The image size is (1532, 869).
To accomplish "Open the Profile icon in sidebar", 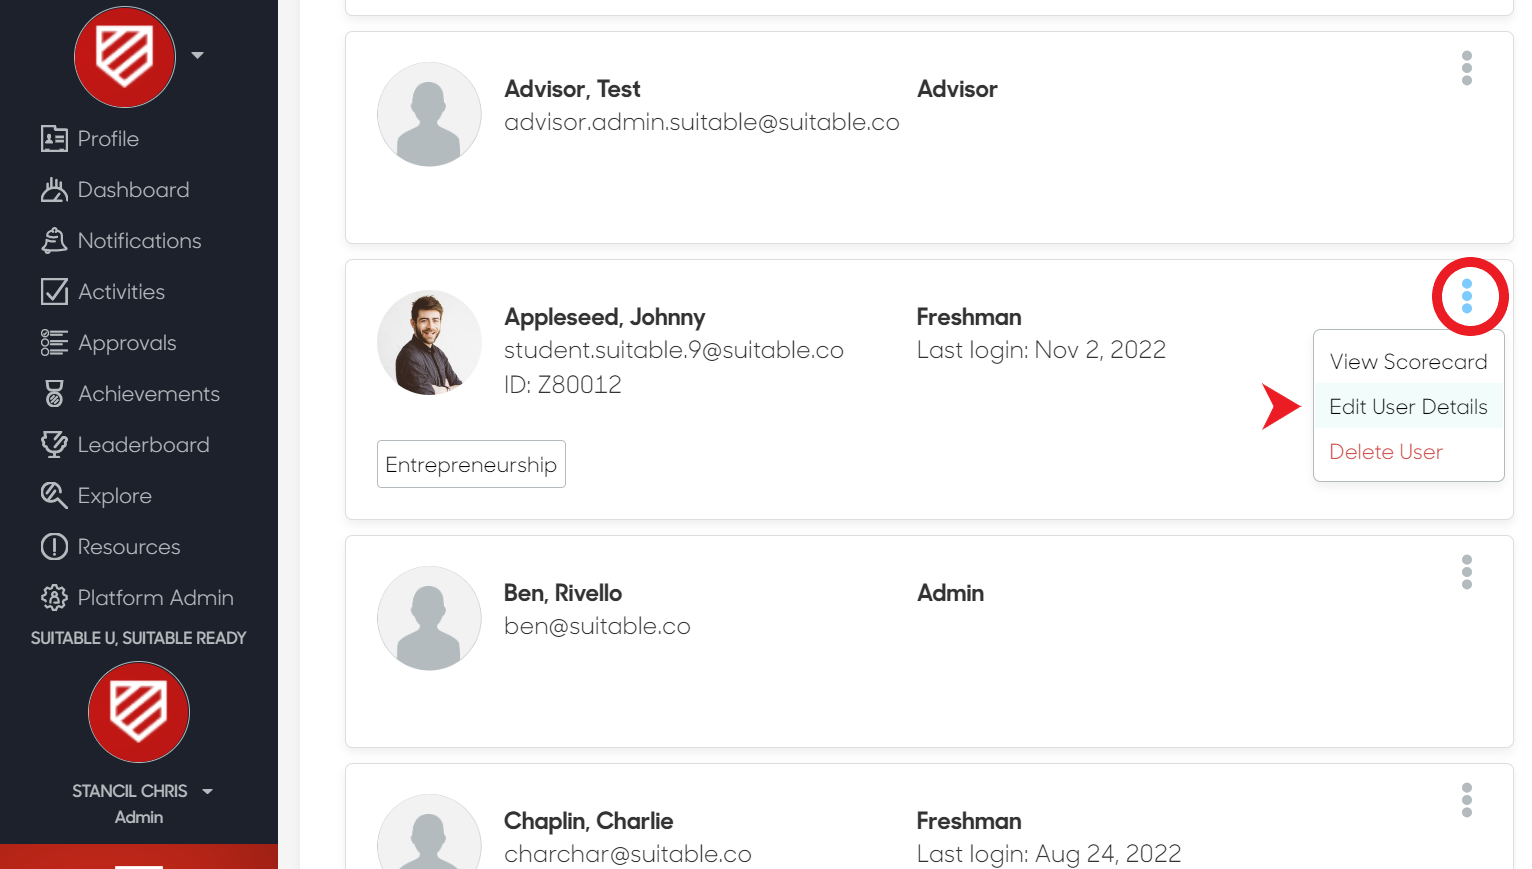I will pyautogui.click(x=54, y=139).
